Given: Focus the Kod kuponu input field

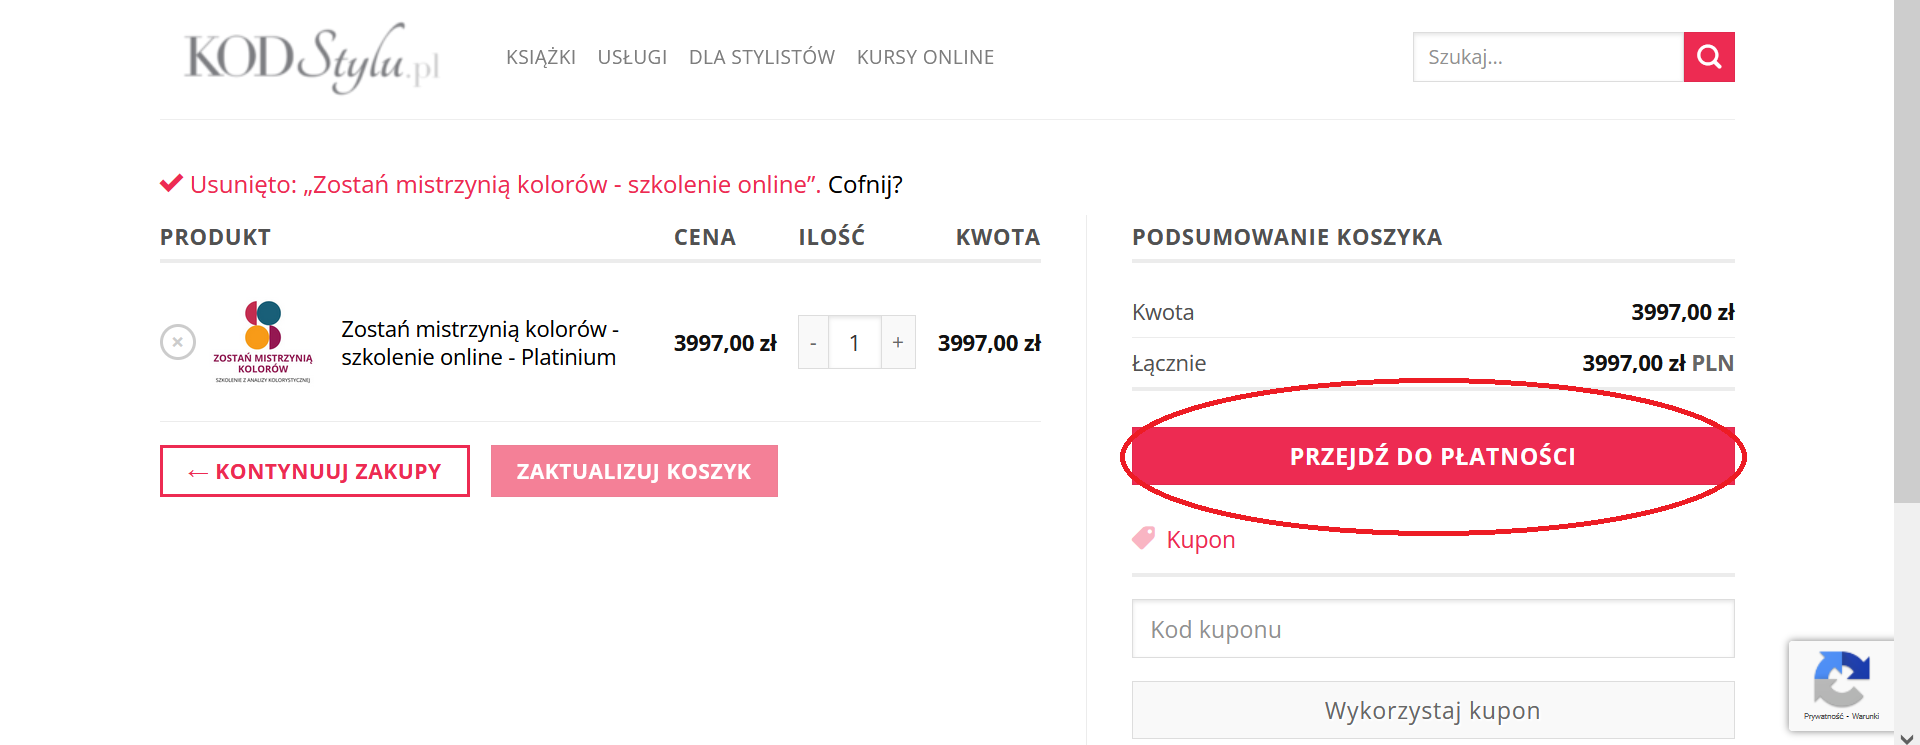Looking at the screenshot, I should [x=1432, y=629].
